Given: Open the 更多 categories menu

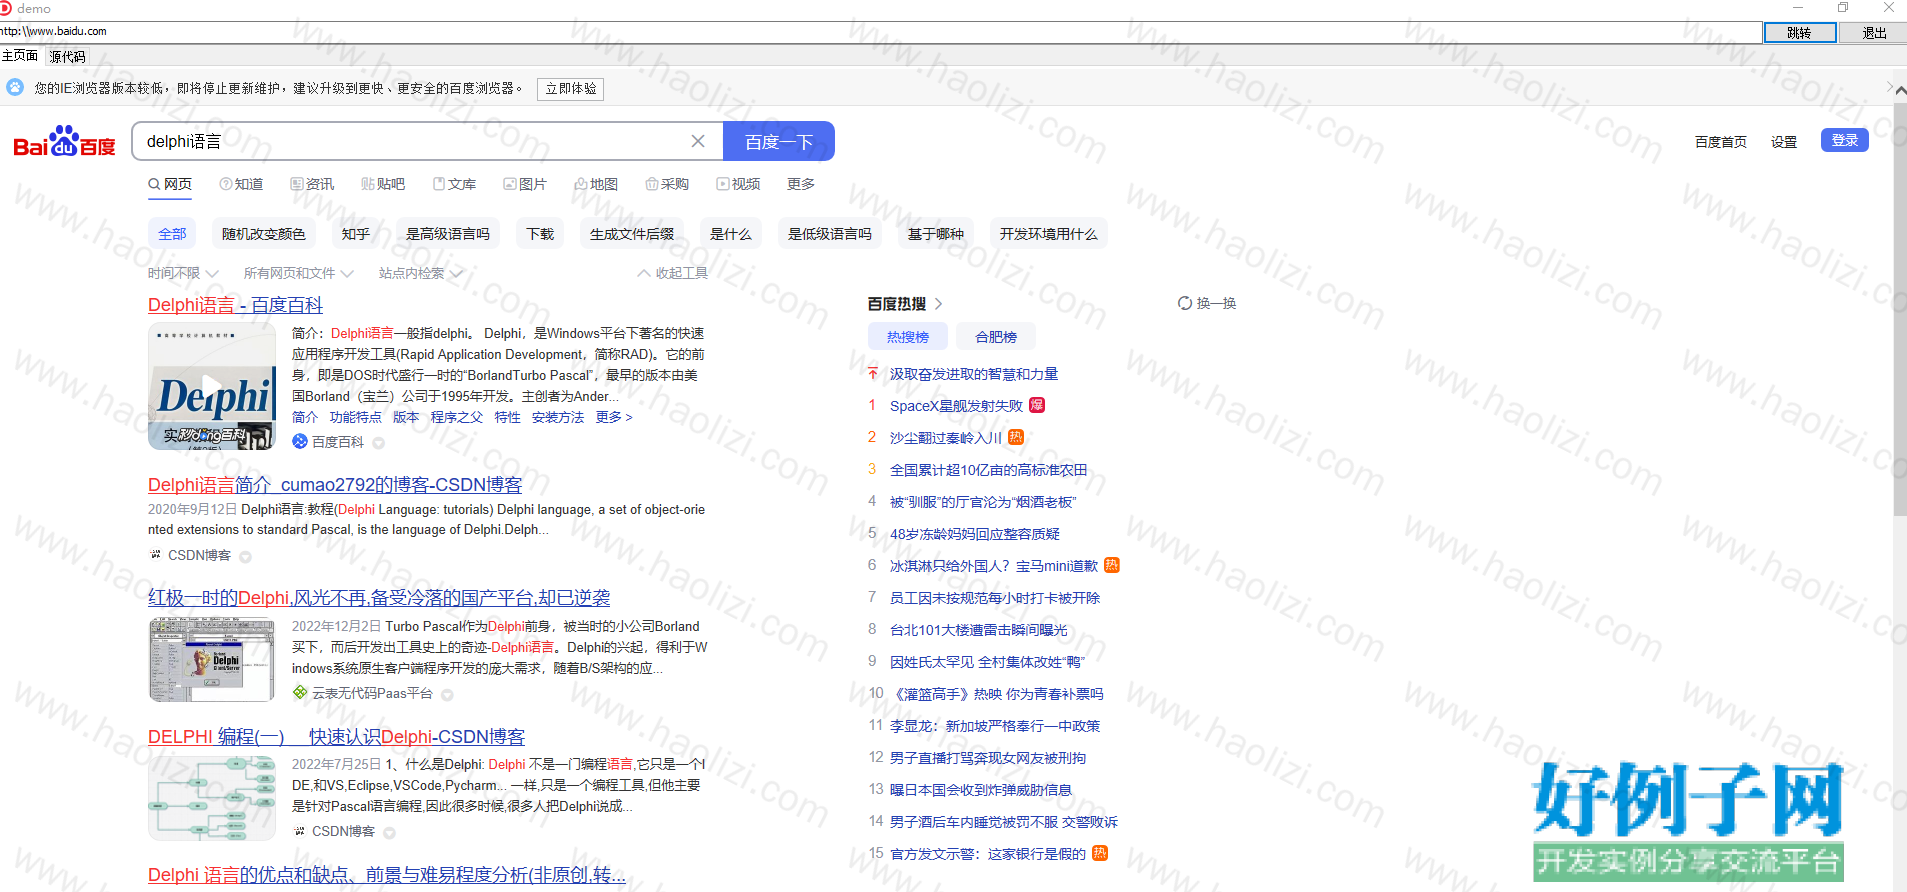Looking at the screenshot, I should click(x=801, y=184).
